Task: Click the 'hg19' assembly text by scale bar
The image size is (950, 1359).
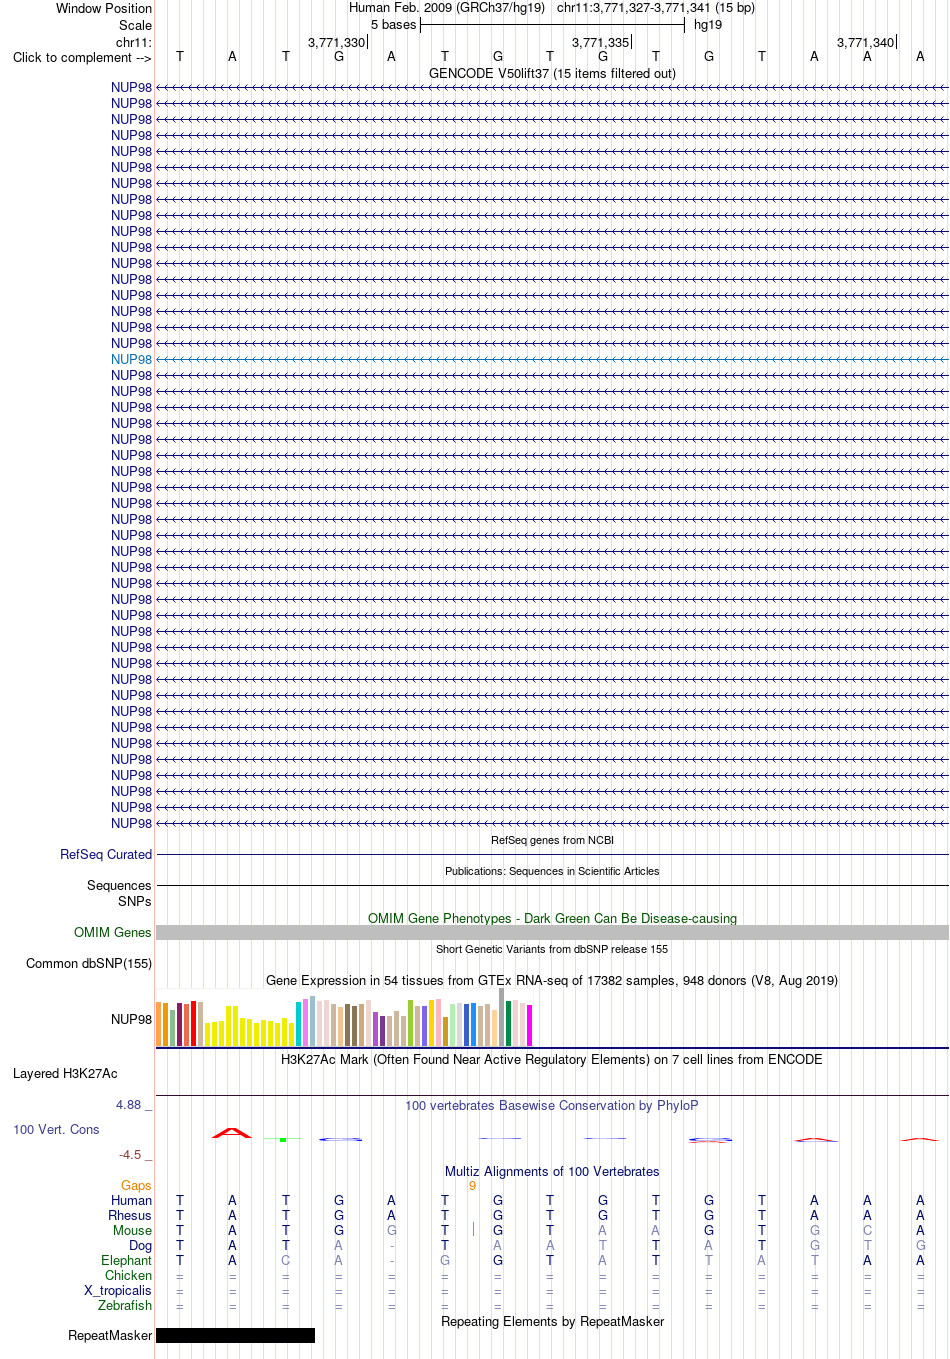Action: click(708, 24)
